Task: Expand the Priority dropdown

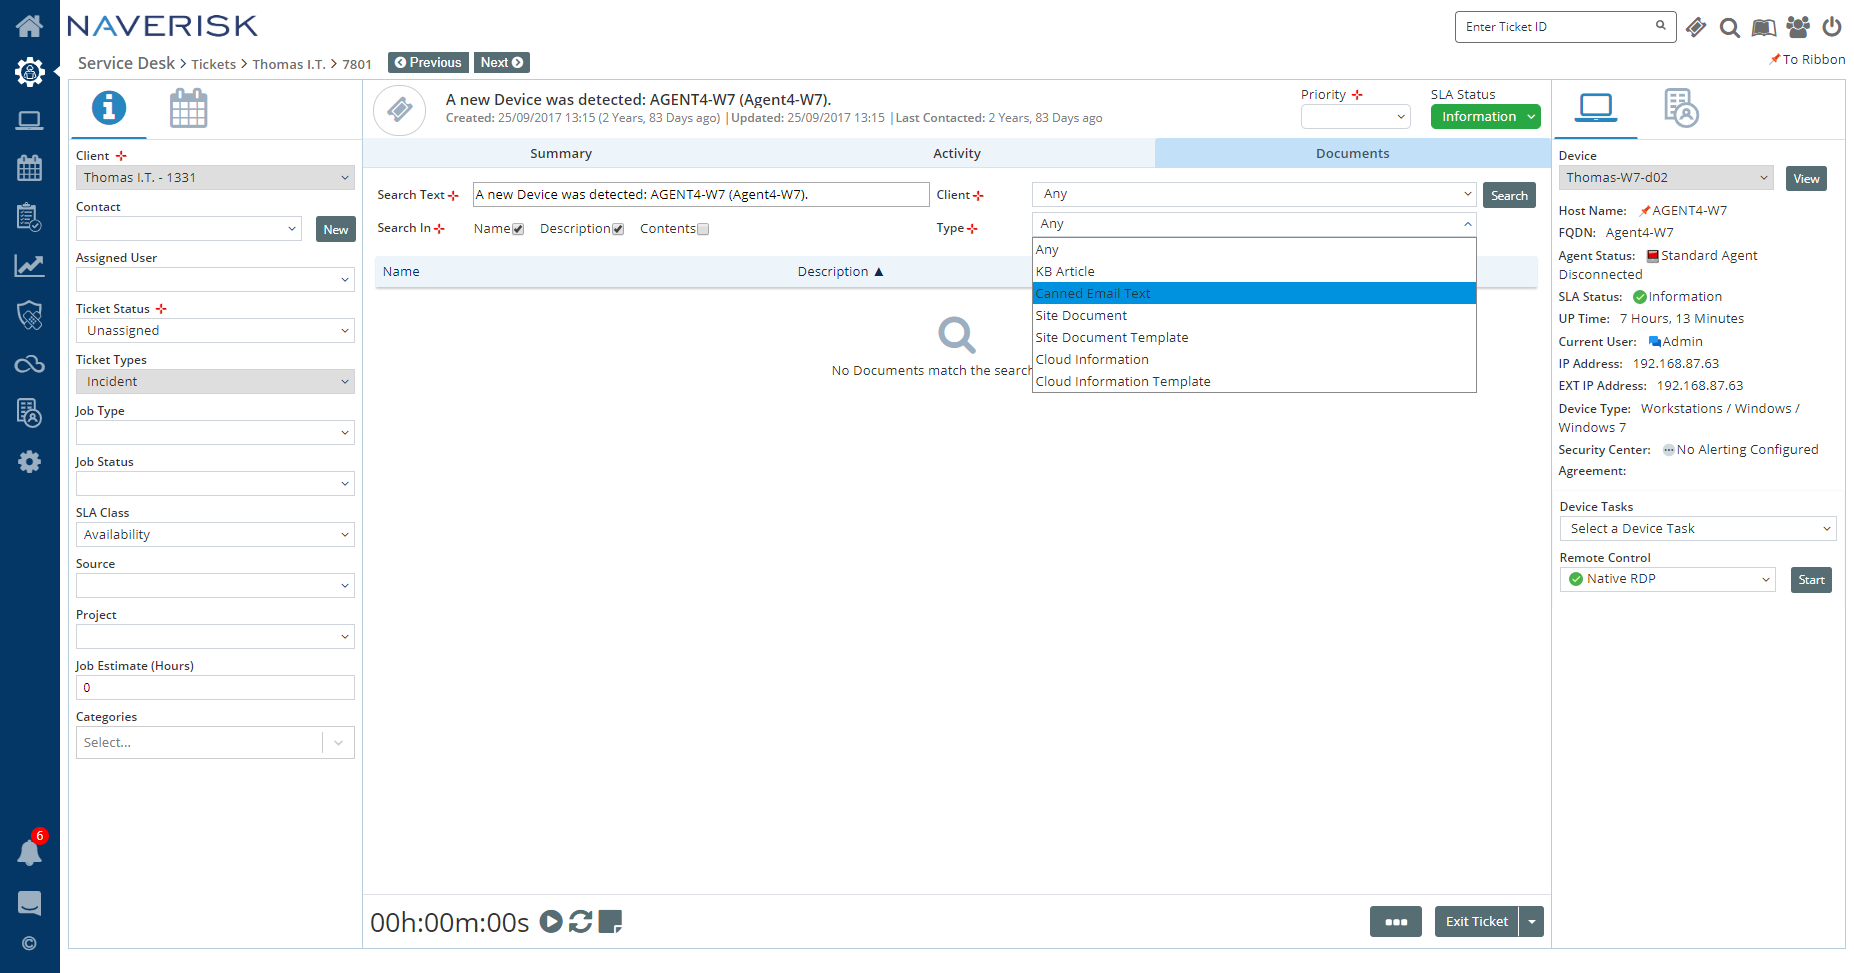Action: (x=1355, y=117)
